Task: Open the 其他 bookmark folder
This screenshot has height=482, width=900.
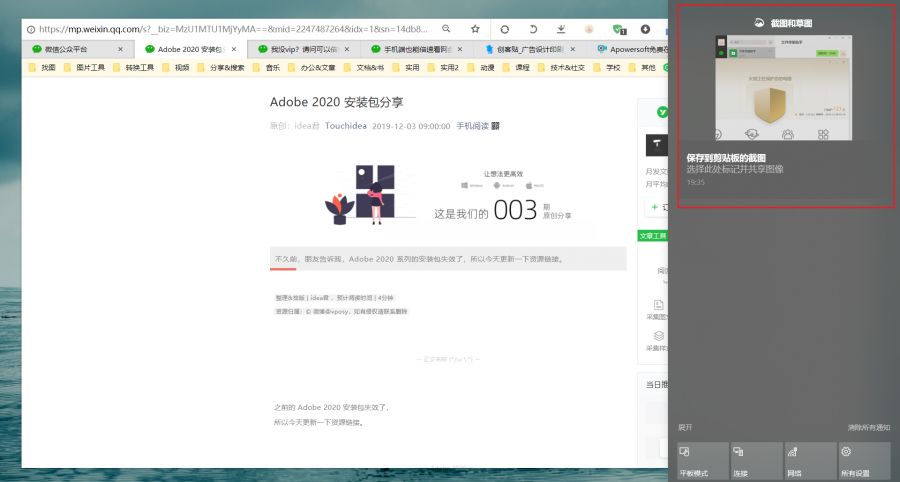Action: point(642,68)
